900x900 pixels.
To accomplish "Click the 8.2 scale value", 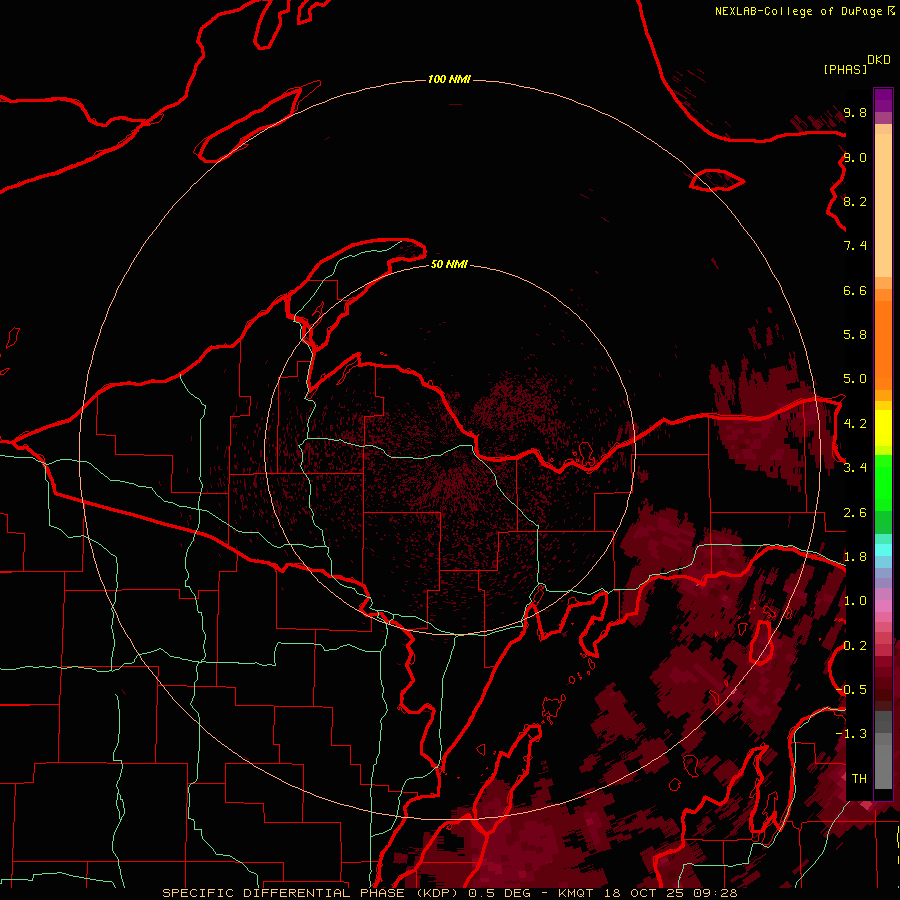I will point(855,201).
